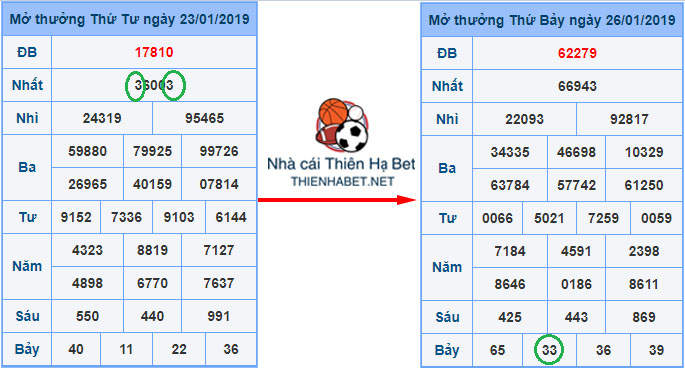Select the 26/01/2019 table header
The height and width of the screenshot is (368, 685).
[x=552, y=20]
